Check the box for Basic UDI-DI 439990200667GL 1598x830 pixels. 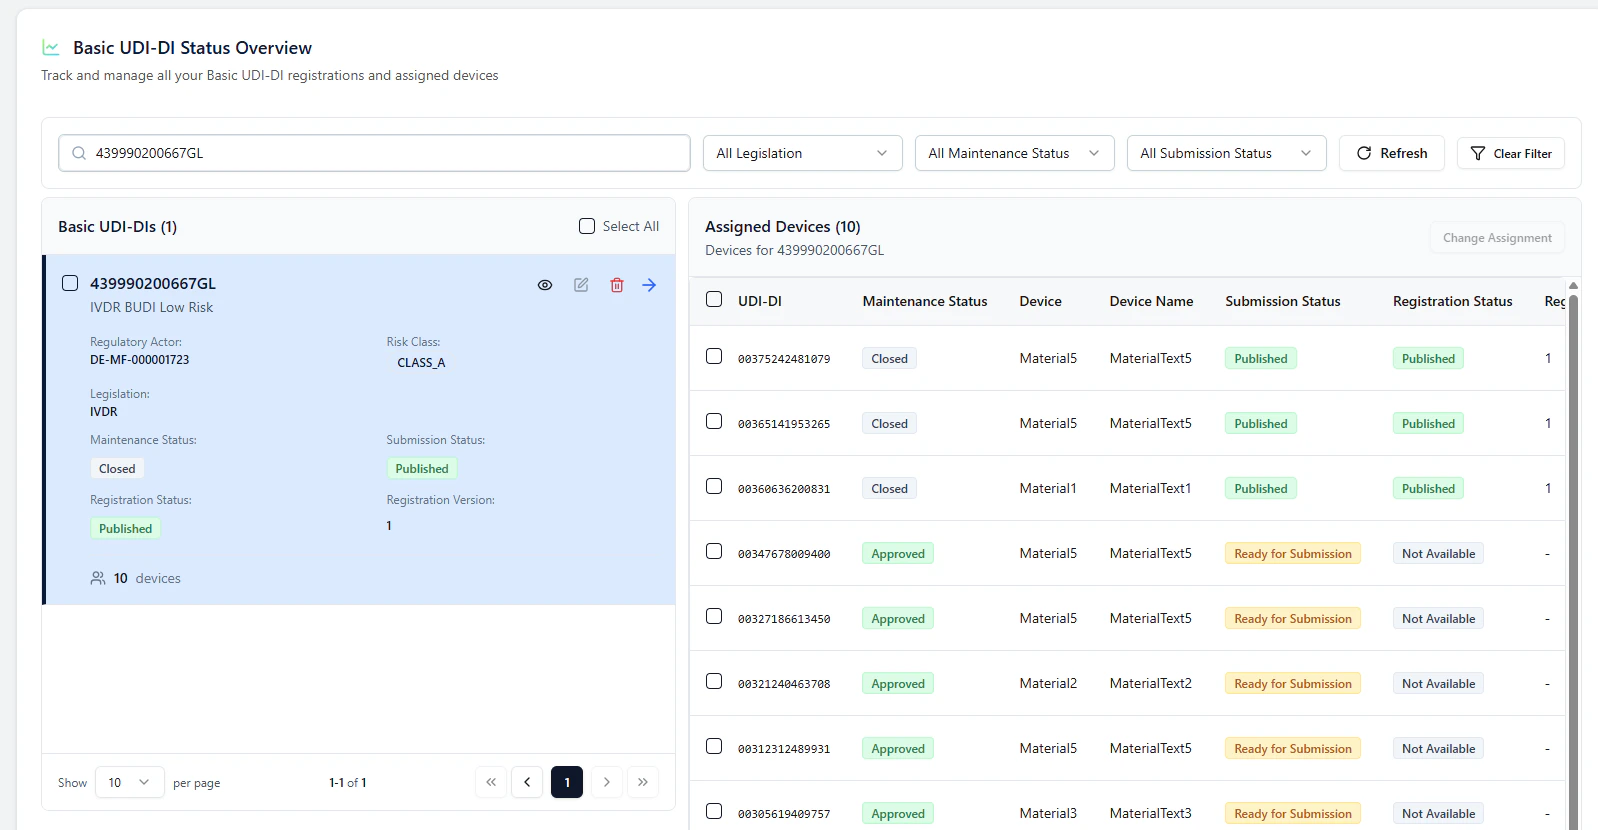pos(70,283)
